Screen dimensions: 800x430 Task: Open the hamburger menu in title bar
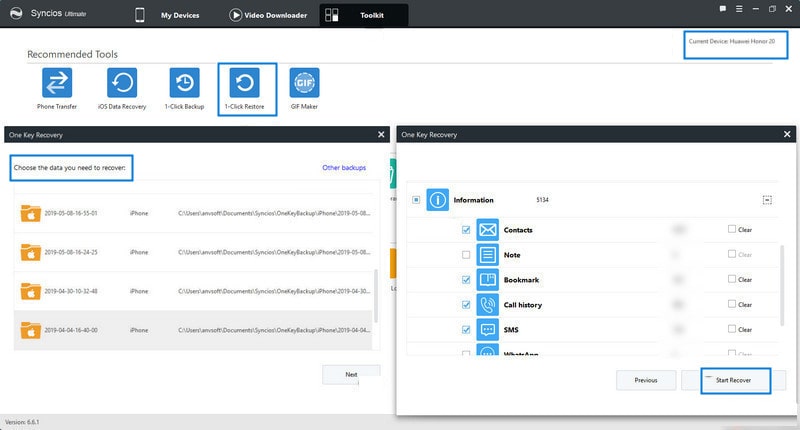point(739,9)
